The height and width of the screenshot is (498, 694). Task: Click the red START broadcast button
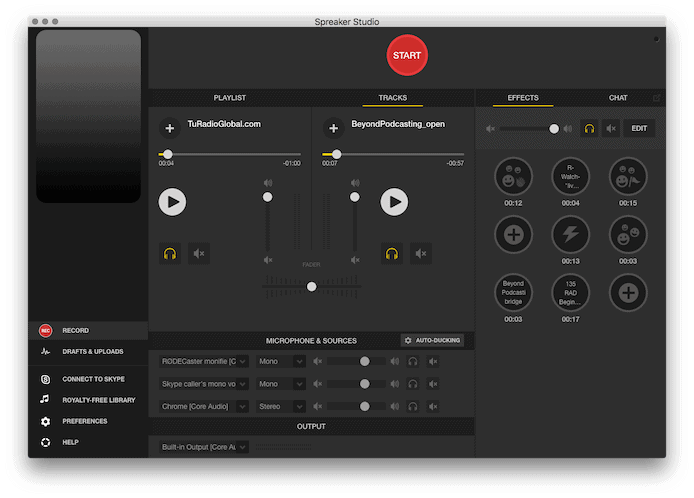407,55
